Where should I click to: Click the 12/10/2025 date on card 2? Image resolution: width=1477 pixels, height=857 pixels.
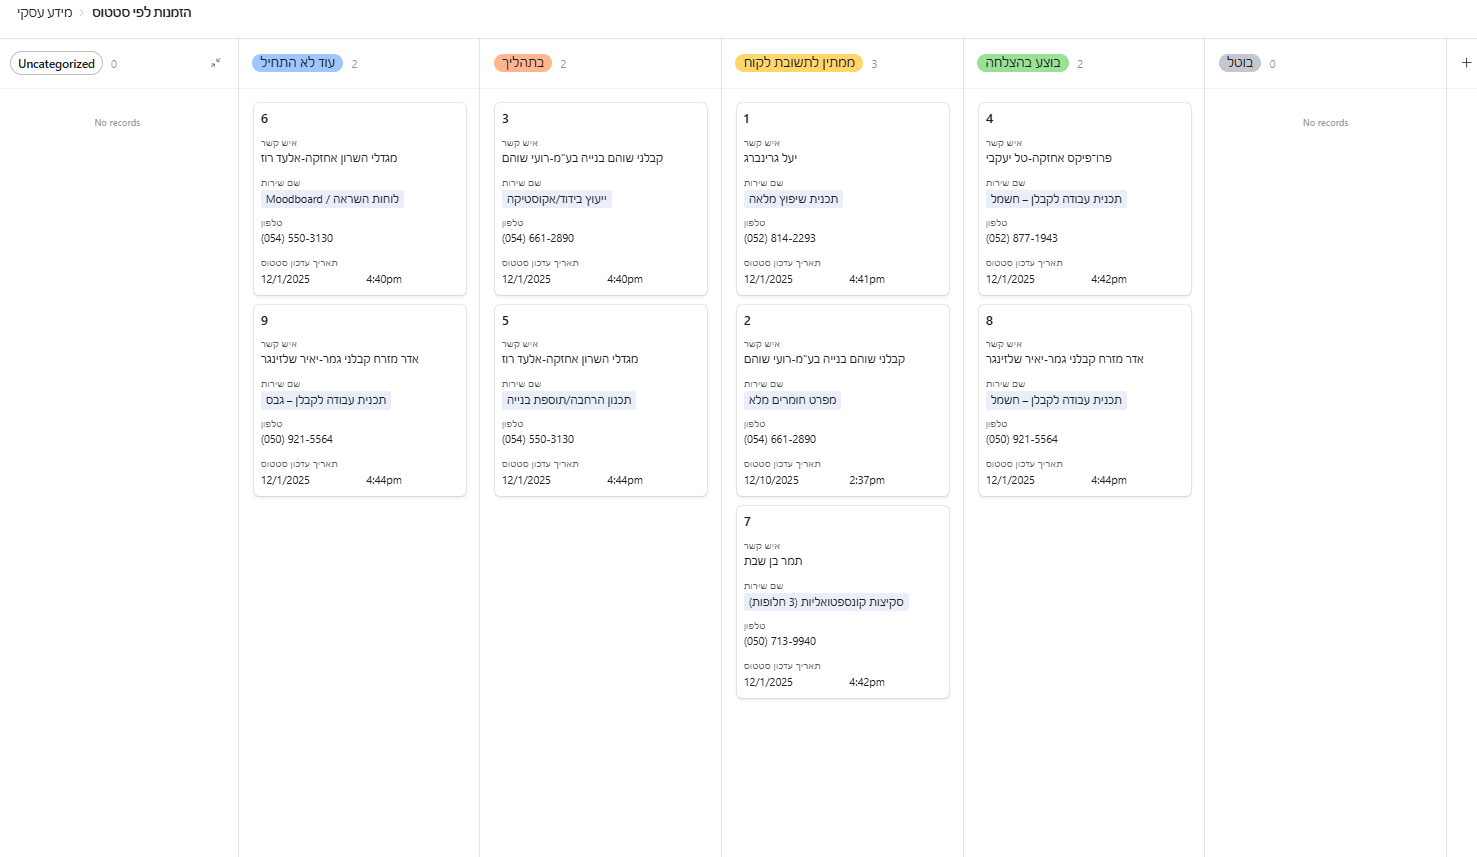[771, 480]
